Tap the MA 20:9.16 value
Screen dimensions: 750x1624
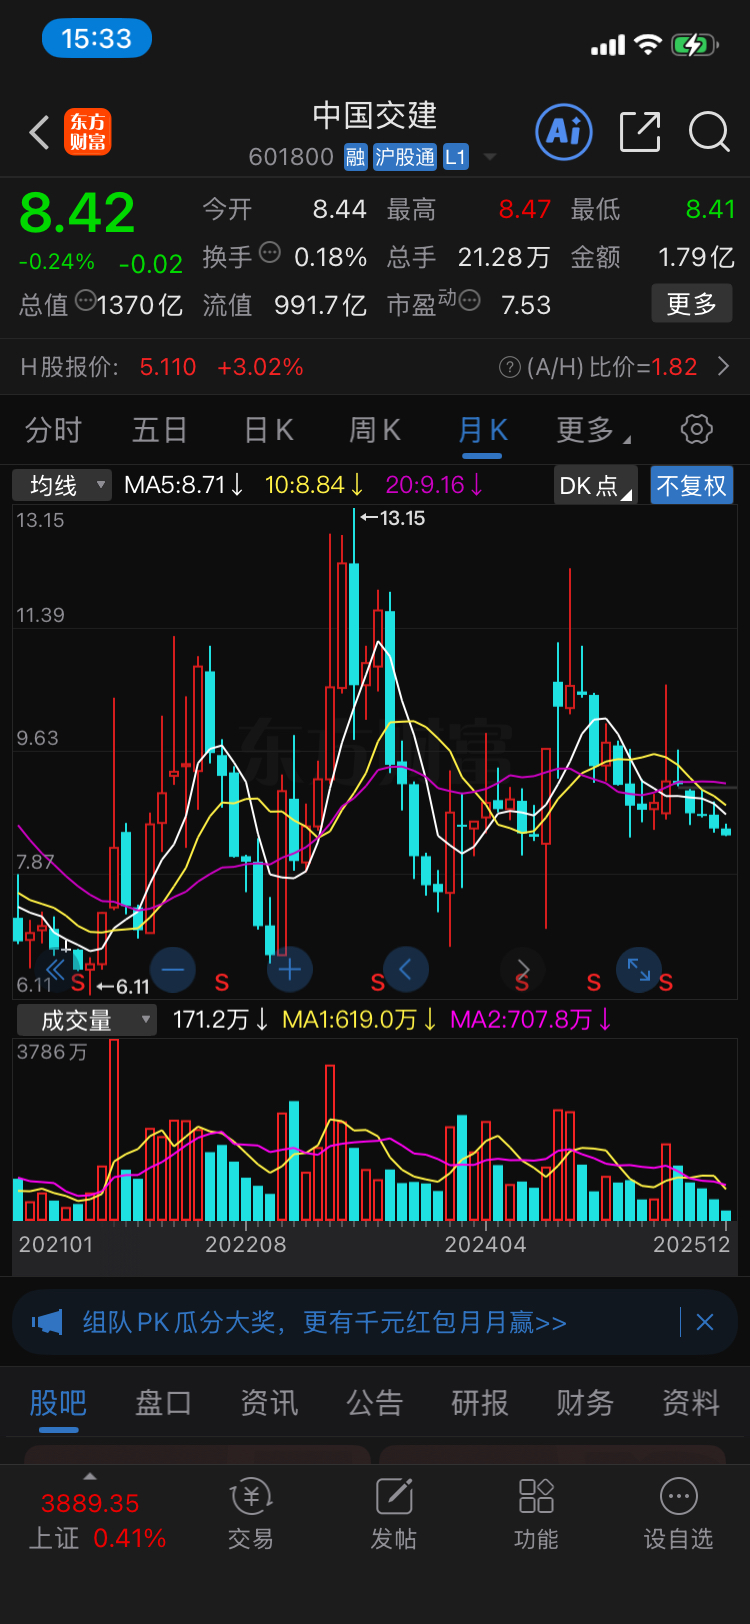(434, 485)
